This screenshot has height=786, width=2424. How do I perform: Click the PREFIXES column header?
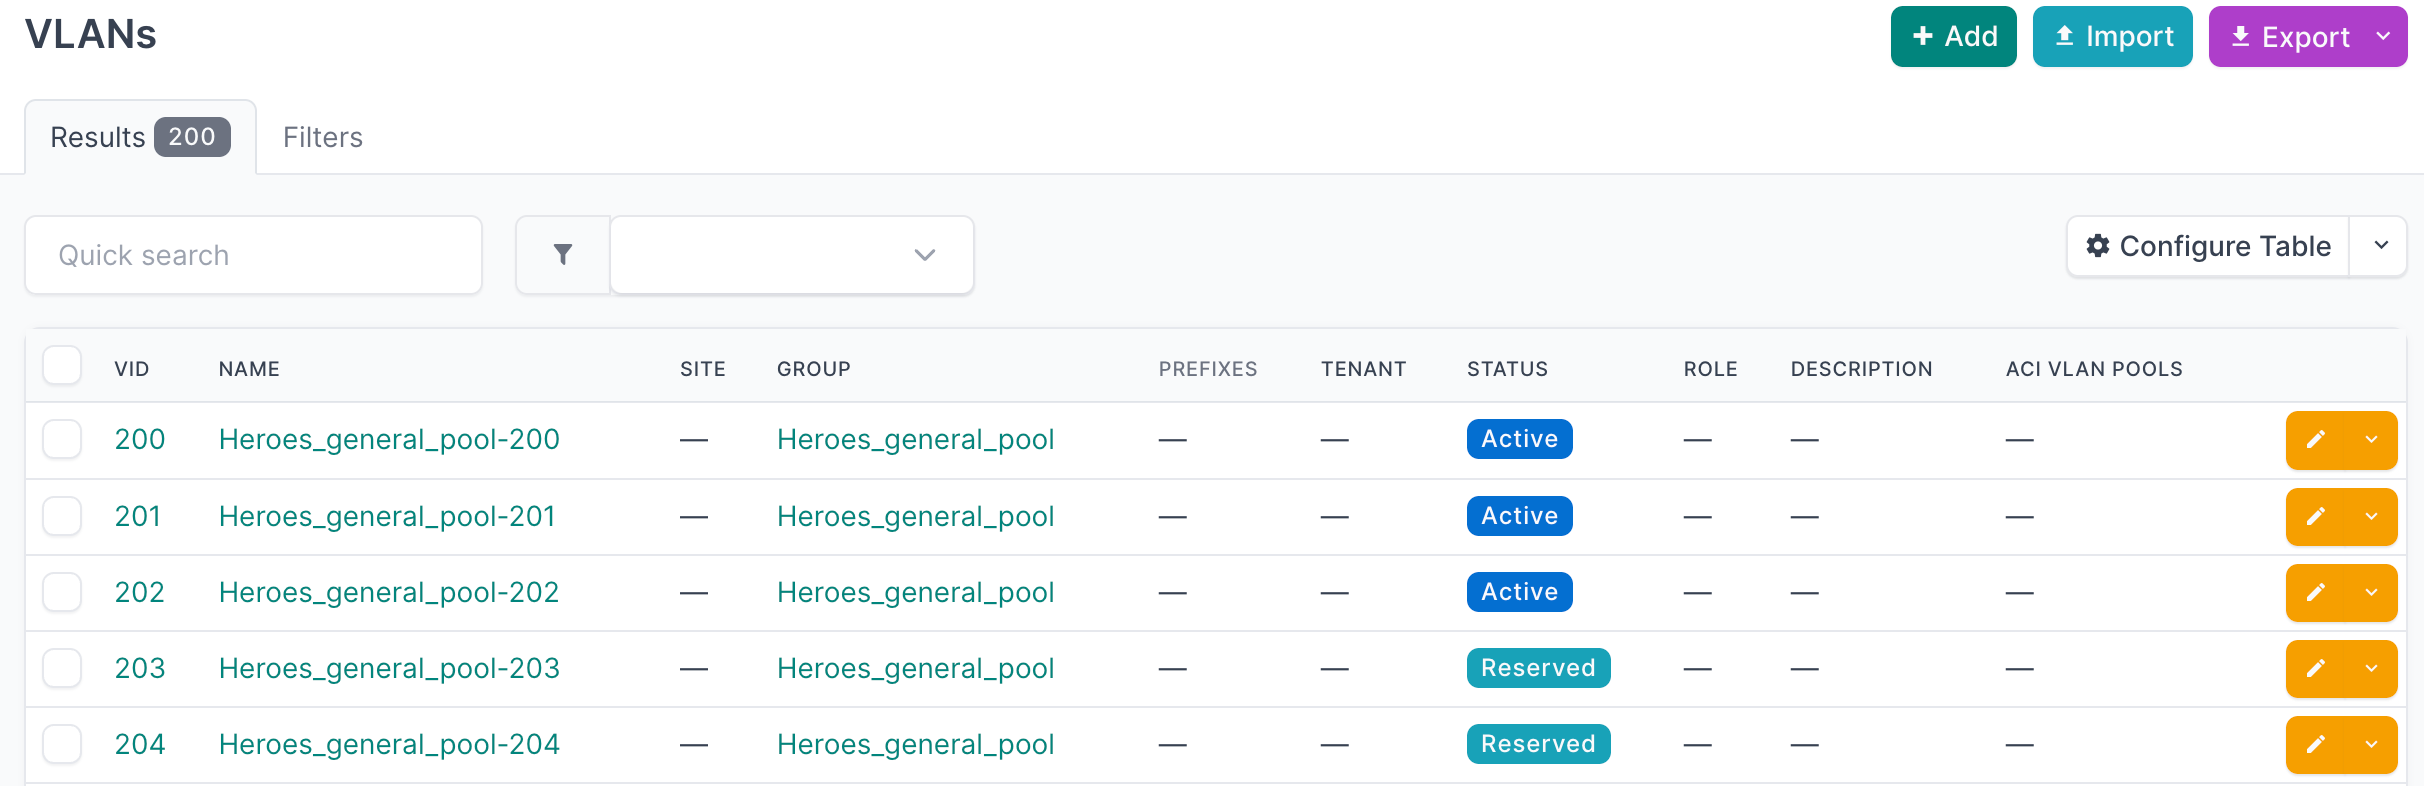point(1208,369)
